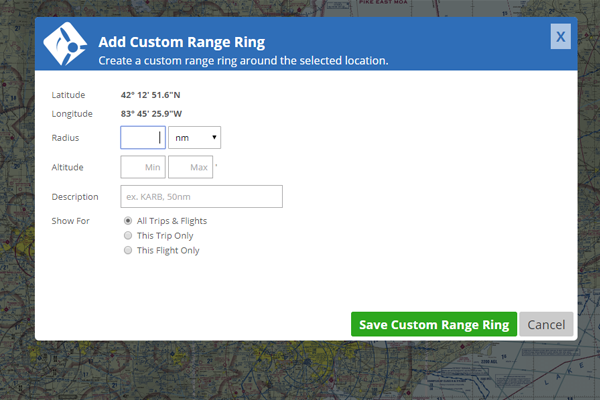
Task: Click the longitude value 83° 45' 25.9"W
Action: point(157,114)
